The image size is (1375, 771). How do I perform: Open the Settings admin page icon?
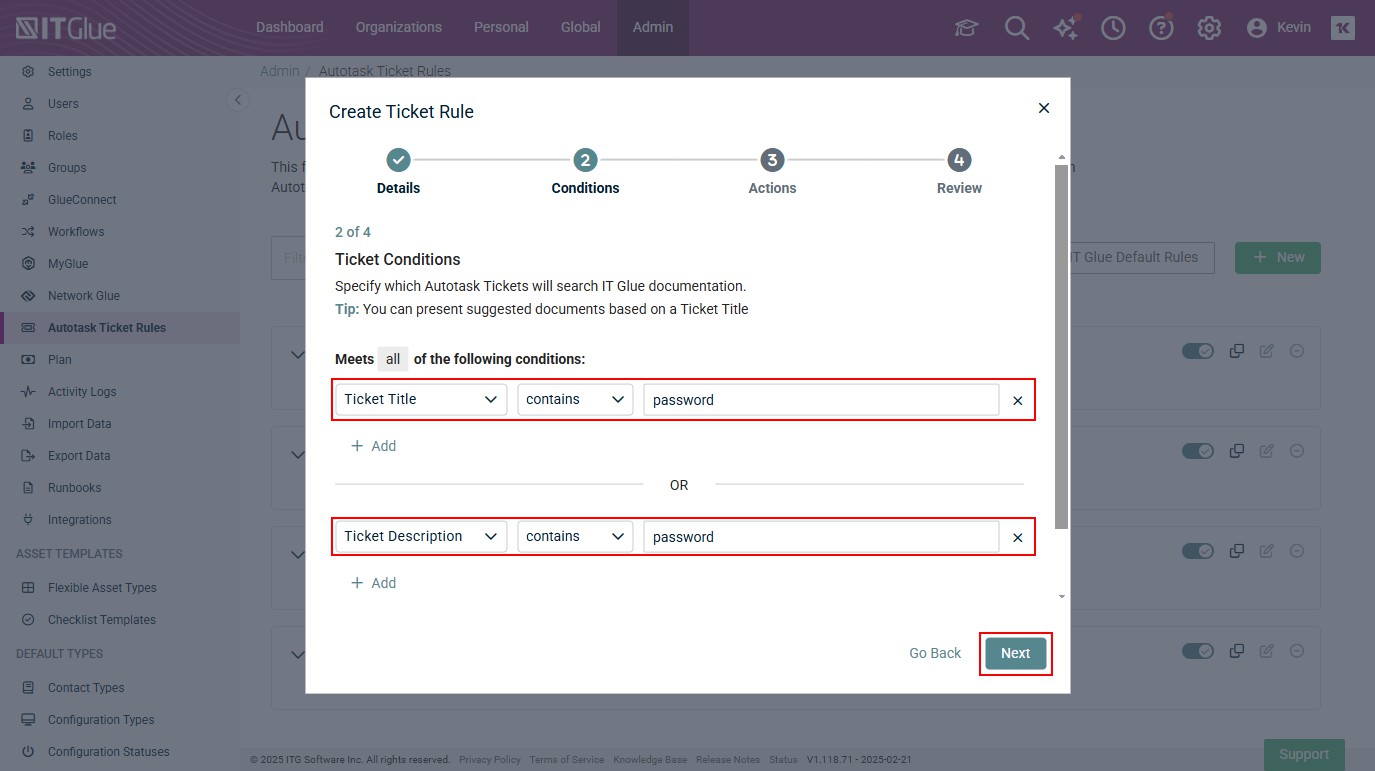28,72
